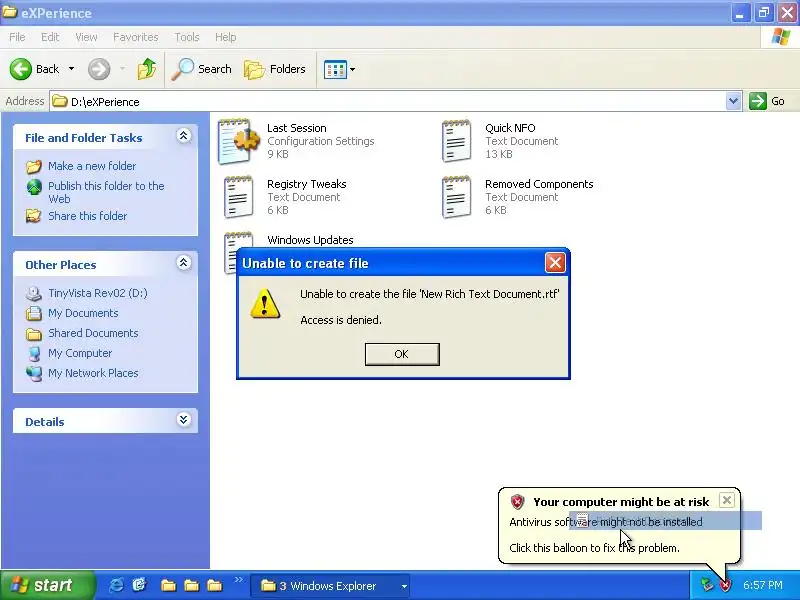
Task: Expand the Quick Launch overflow chevron
Action: click(238, 580)
